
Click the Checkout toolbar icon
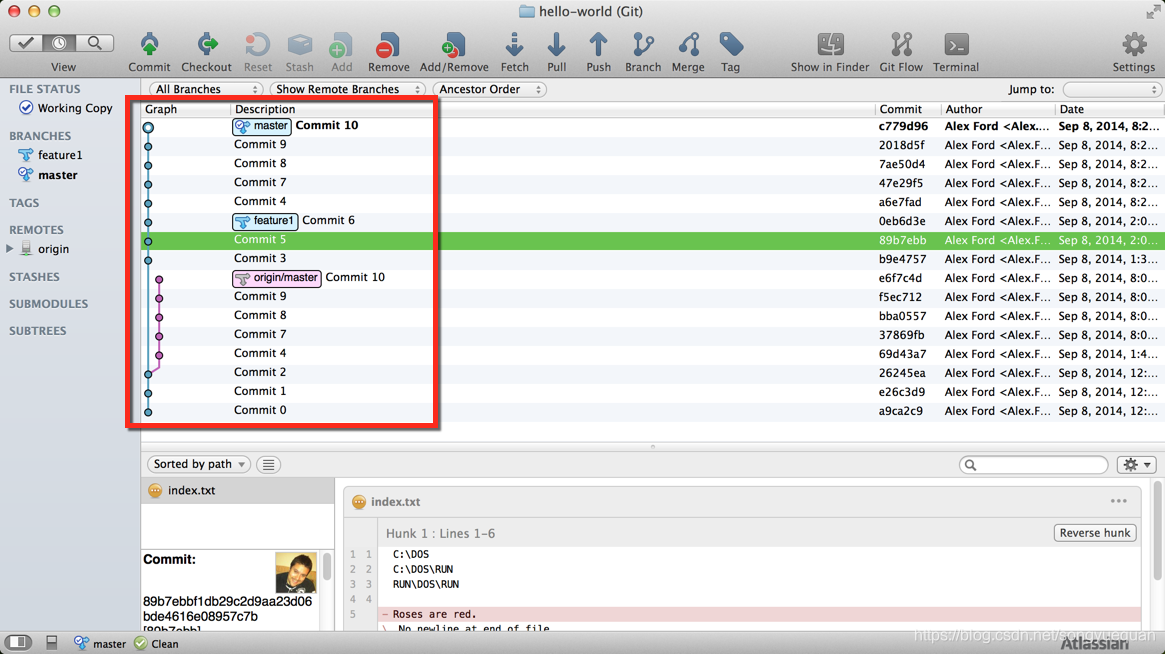tap(207, 45)
